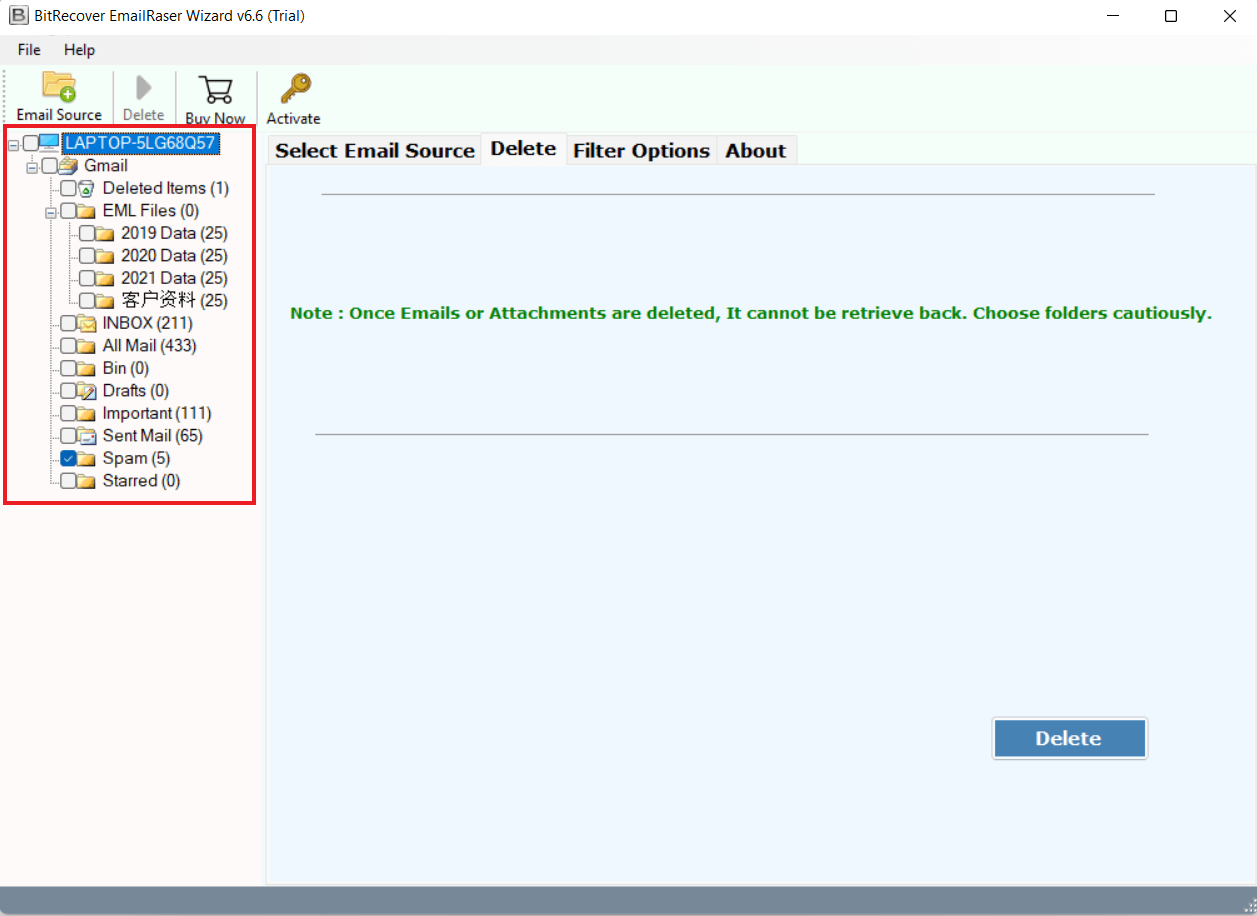Select the Deleted Items recycle folder icon
The height and width of the screenshot is (916, 1257).
86,188
